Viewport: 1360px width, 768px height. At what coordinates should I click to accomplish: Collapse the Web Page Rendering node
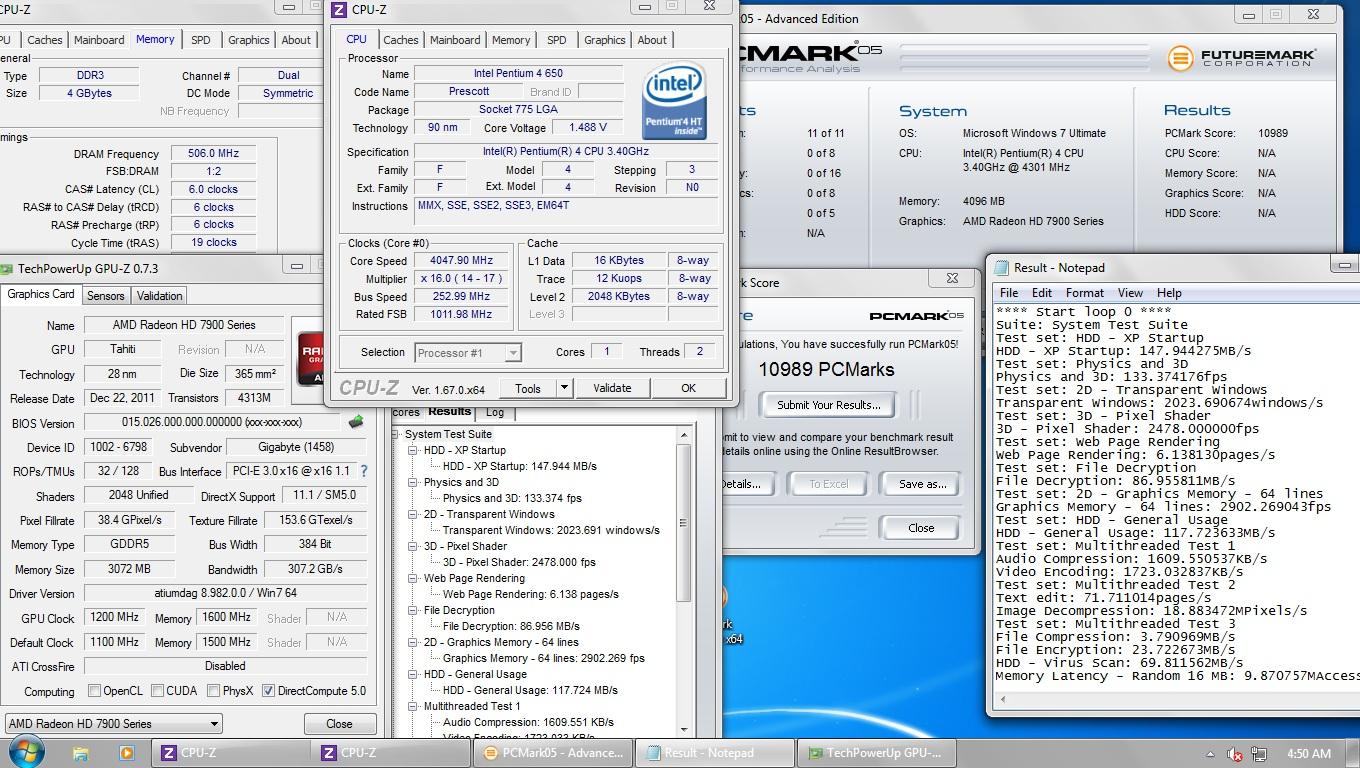(x=412, y=578)
